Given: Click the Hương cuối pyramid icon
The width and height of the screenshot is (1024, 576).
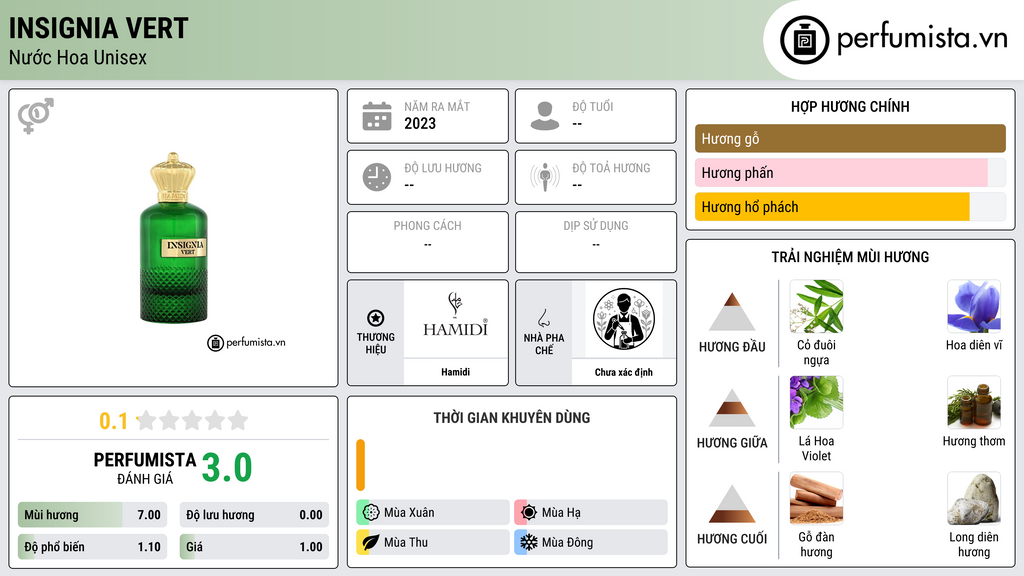Looking at the screenshot, I should [x=732, y=504].
